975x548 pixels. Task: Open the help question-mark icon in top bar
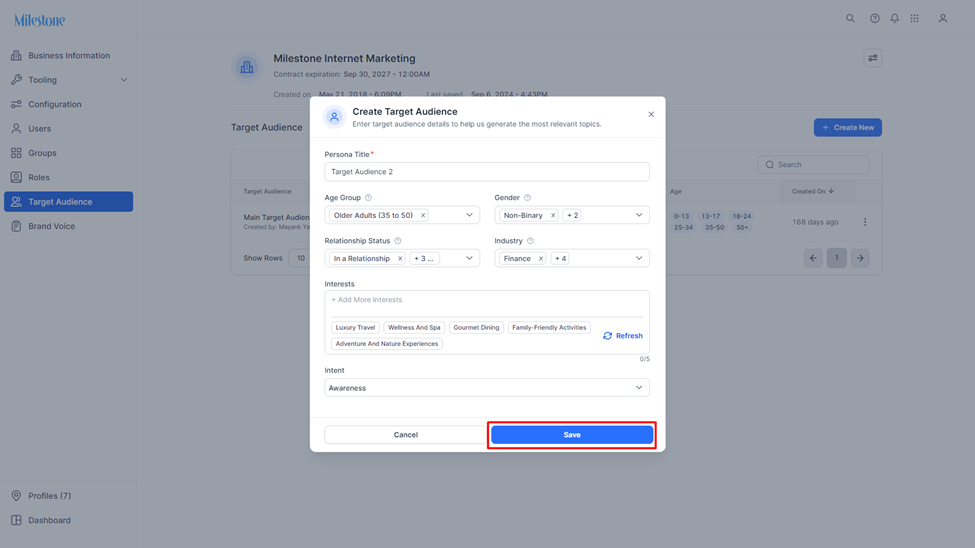(x=874, y=19)
